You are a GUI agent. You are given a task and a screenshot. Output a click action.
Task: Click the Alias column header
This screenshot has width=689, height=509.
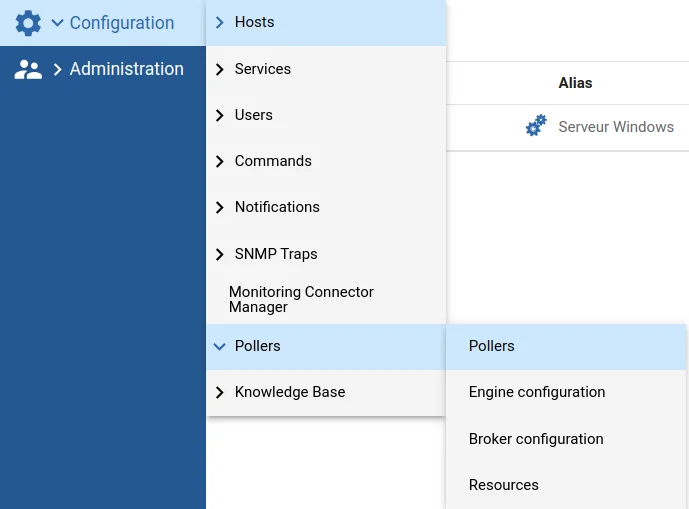575,83
